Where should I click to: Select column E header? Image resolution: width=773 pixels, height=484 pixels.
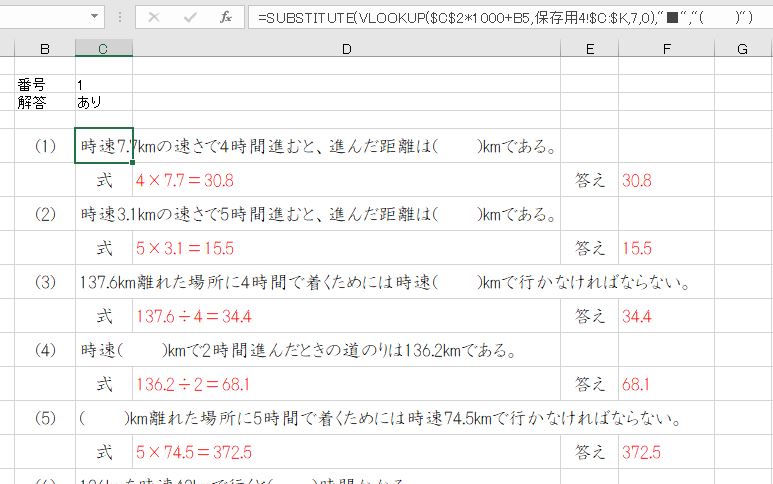tap(590, 49)
